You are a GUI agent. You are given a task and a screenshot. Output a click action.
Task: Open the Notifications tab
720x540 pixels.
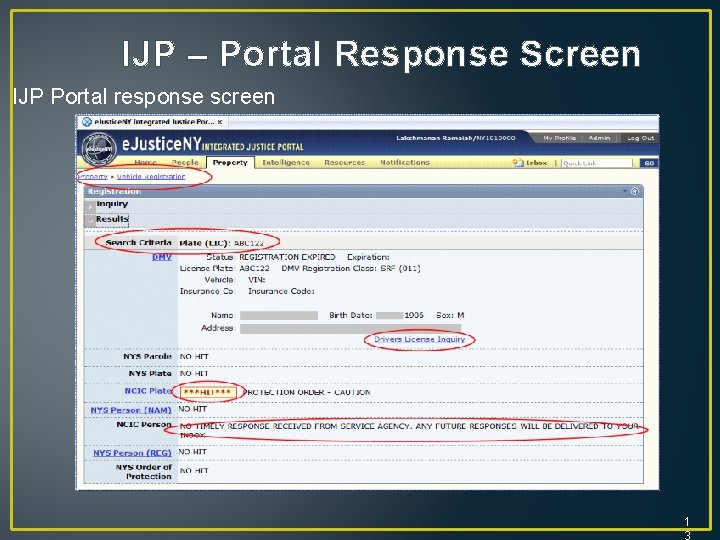coord(405,163)
